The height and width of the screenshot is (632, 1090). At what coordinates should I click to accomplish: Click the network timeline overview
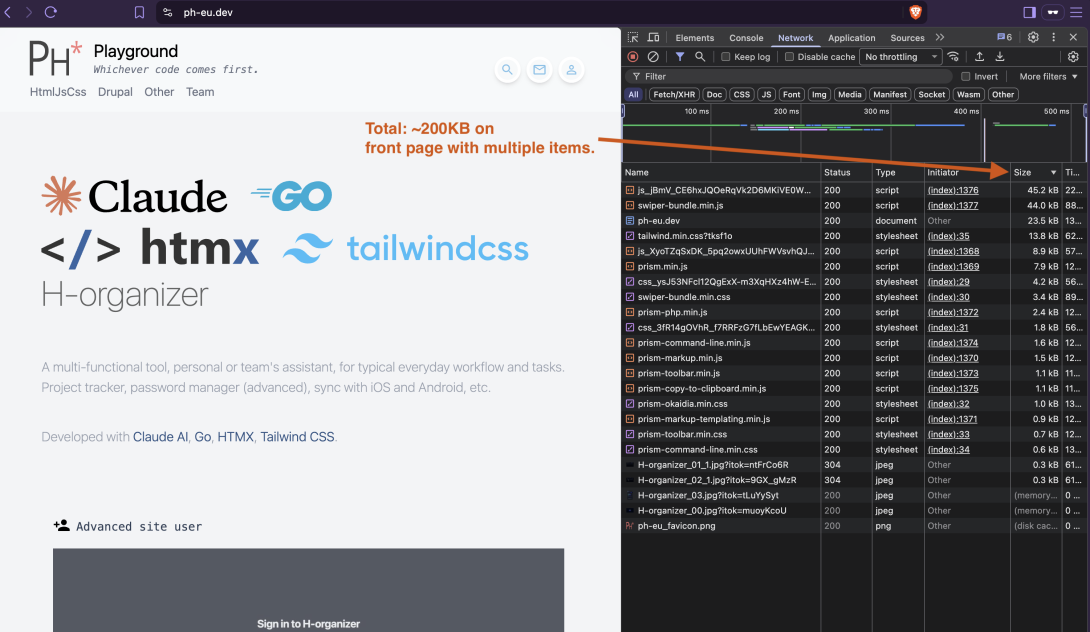pos(854,132)
